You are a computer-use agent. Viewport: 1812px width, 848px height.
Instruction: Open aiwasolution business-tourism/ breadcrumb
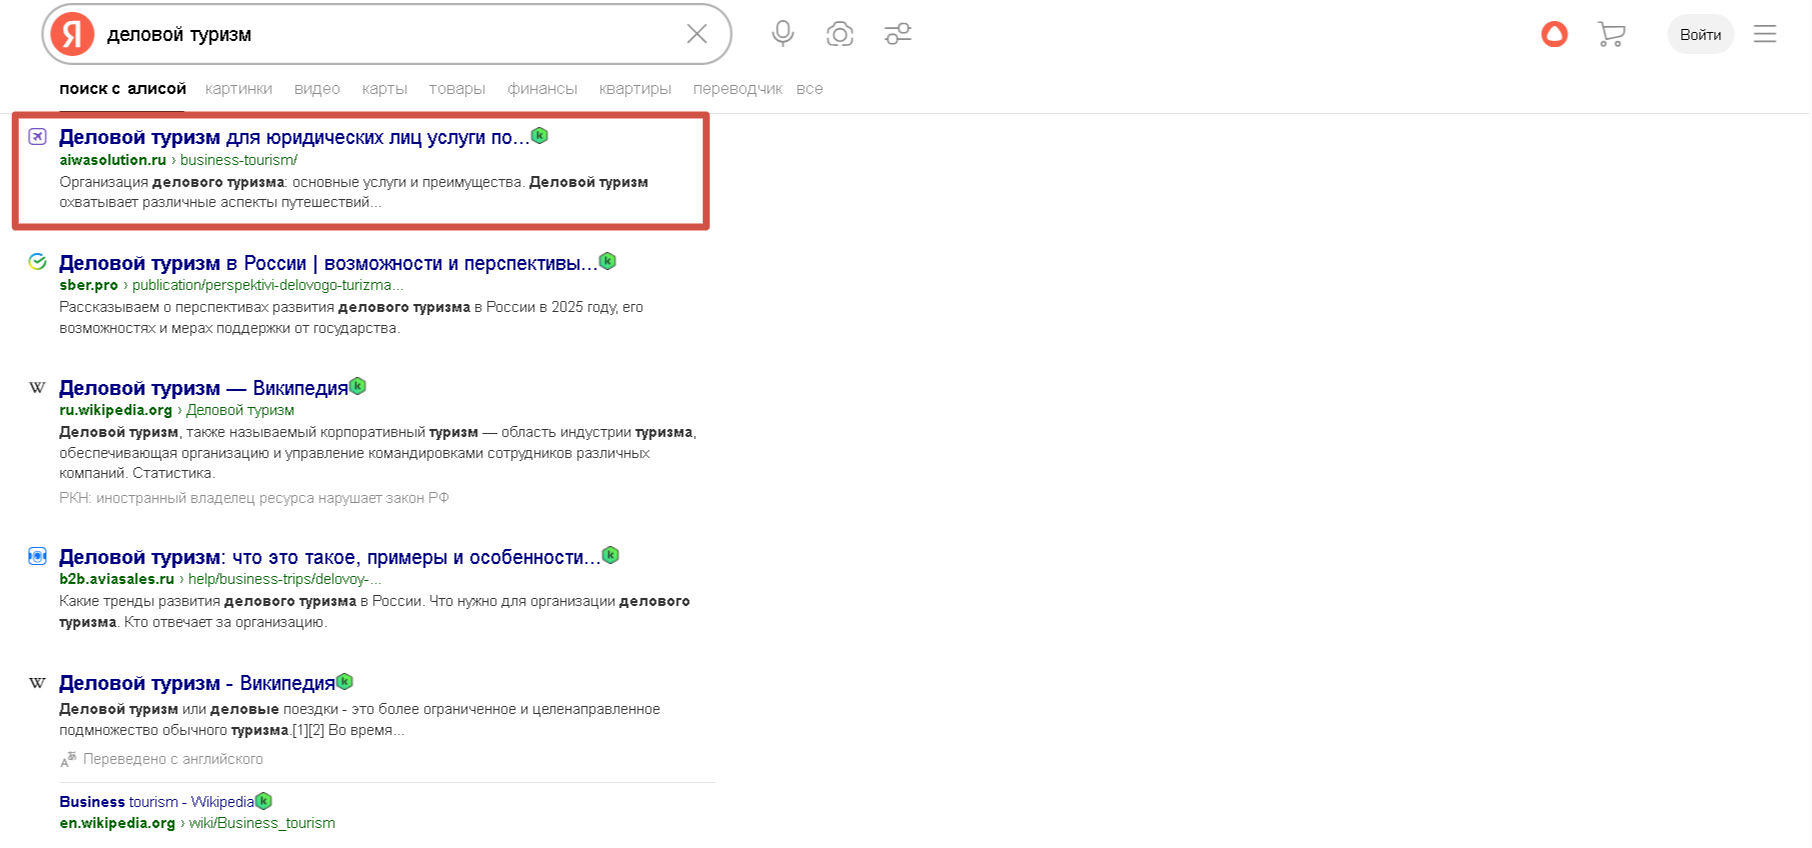pyautogui.click(x=239, y=160)
